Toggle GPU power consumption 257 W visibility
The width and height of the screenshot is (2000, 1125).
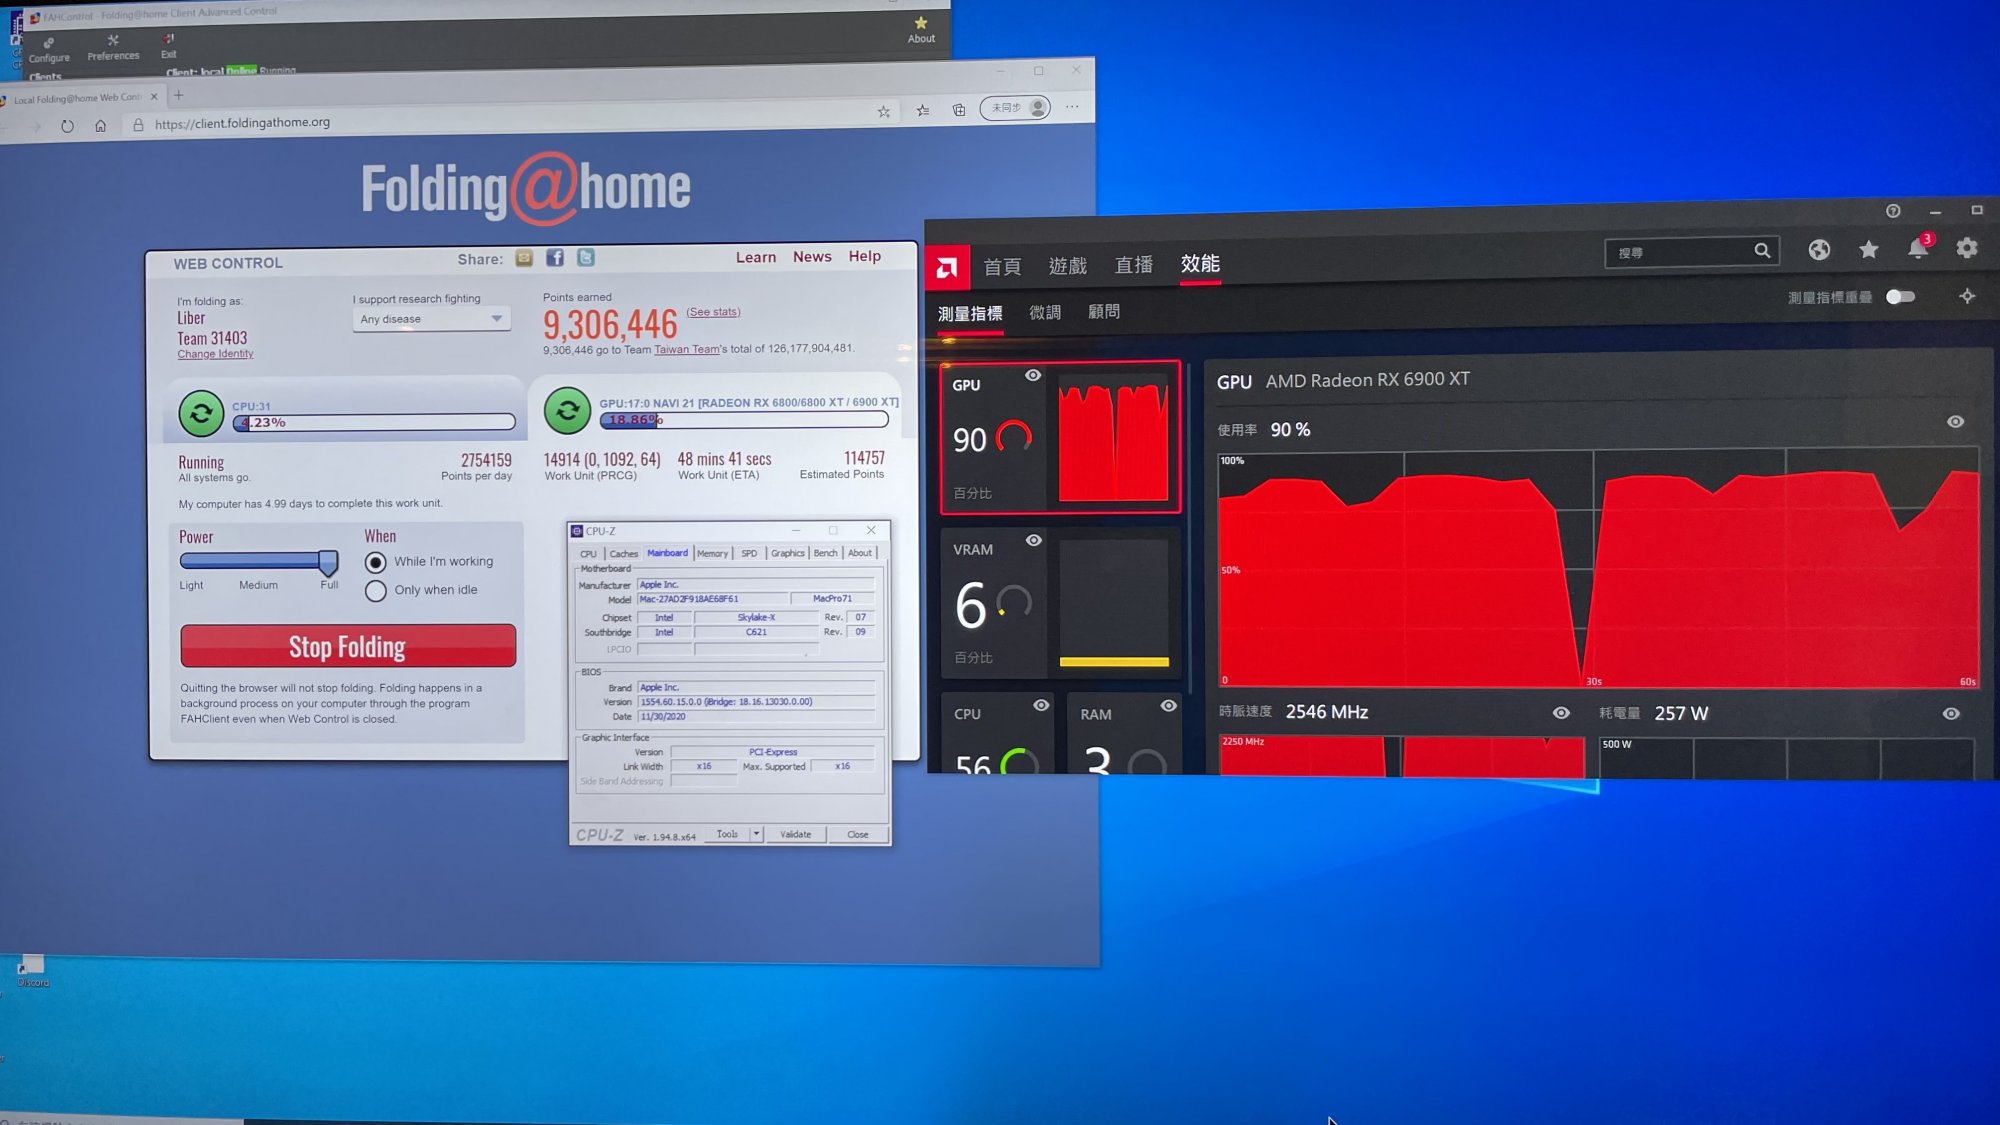[1950, 714]
